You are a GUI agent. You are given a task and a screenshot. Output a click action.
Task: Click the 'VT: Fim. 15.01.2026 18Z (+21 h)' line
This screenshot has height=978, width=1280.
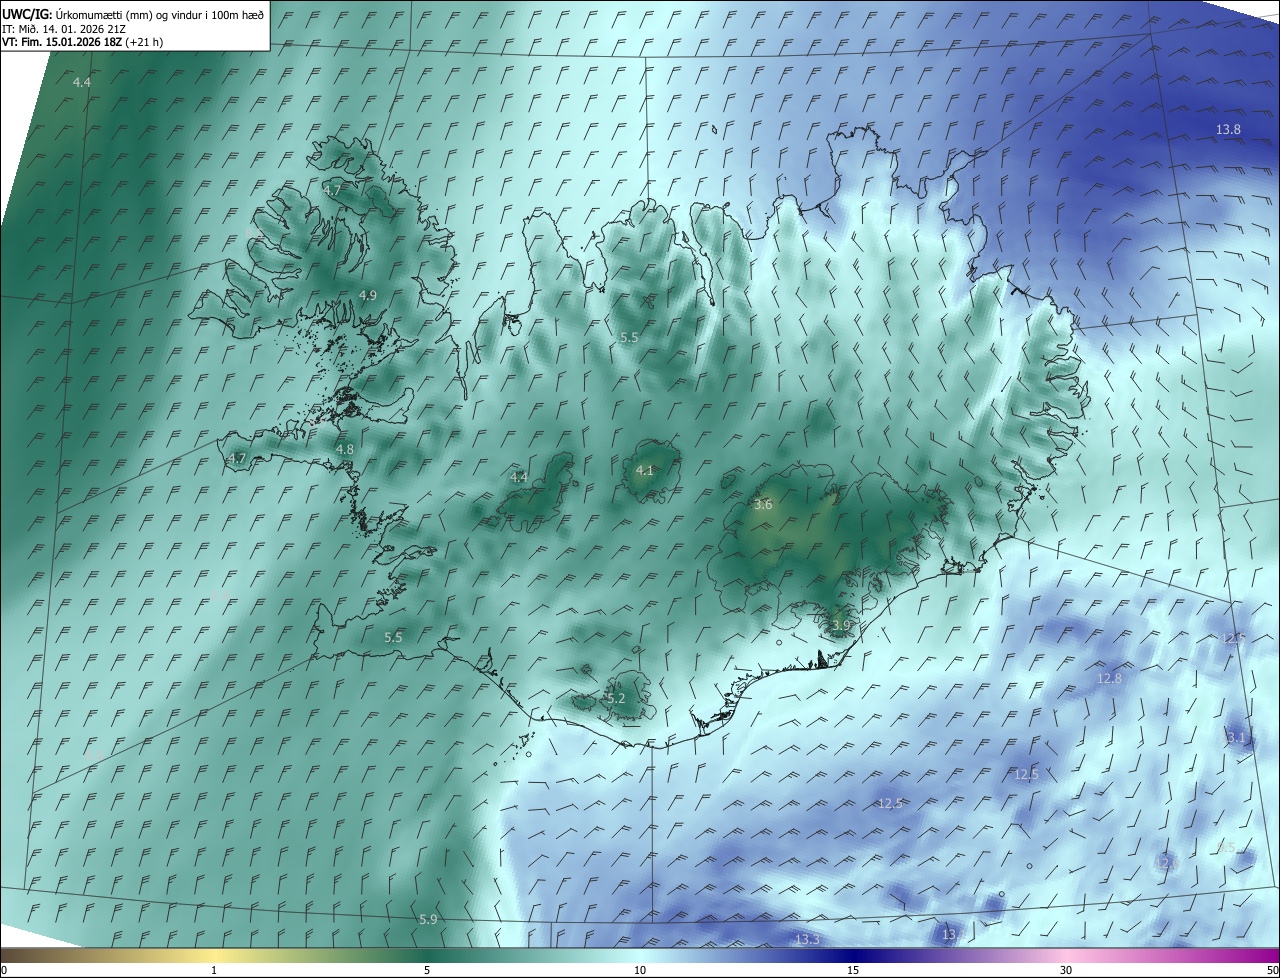coord(82,42)
